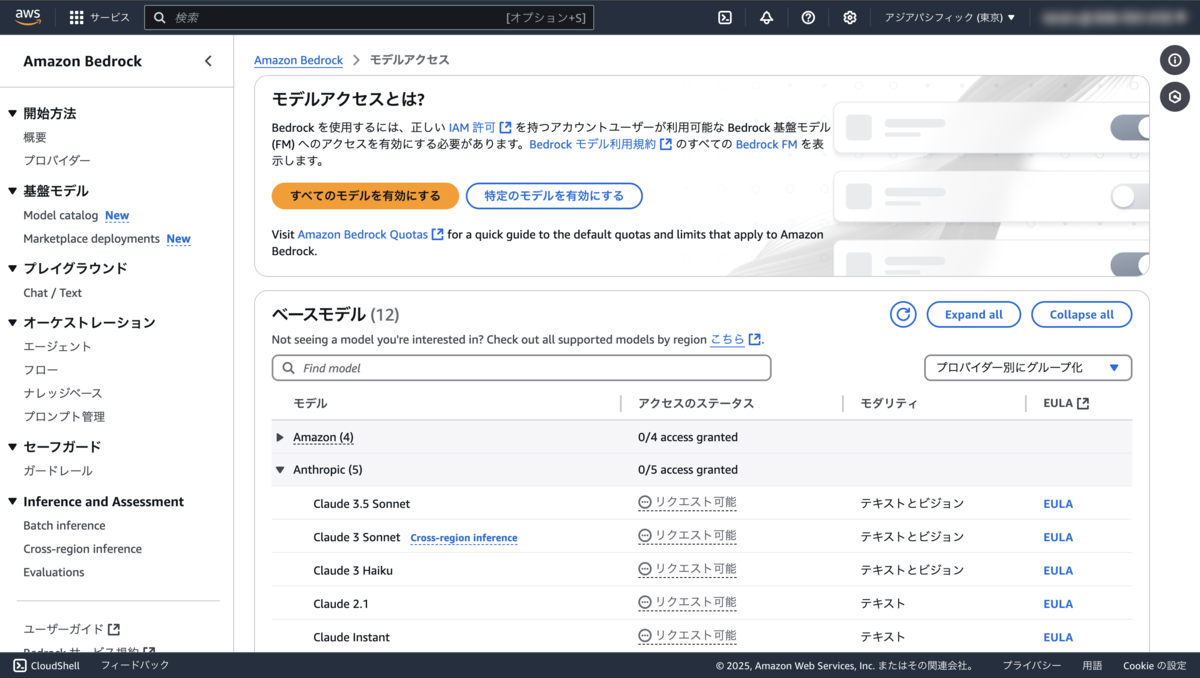Click the Amazon Bedrock breadcrumb link
This screenshot has height=678, width=1200.
point(298,60)
